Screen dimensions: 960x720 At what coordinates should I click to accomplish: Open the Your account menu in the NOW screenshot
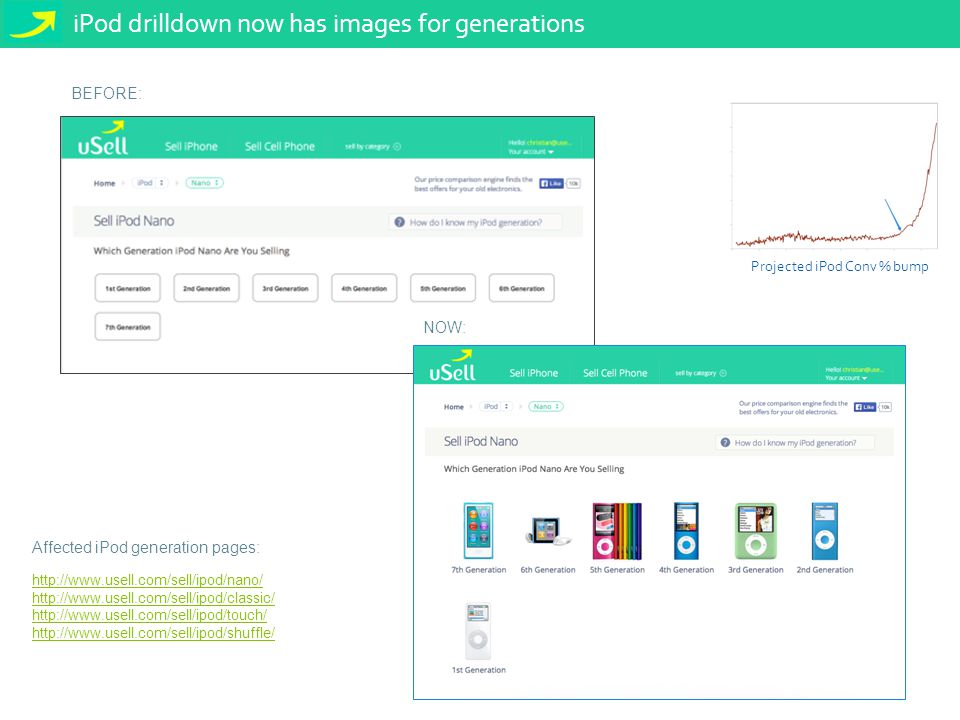coord(846,378)
